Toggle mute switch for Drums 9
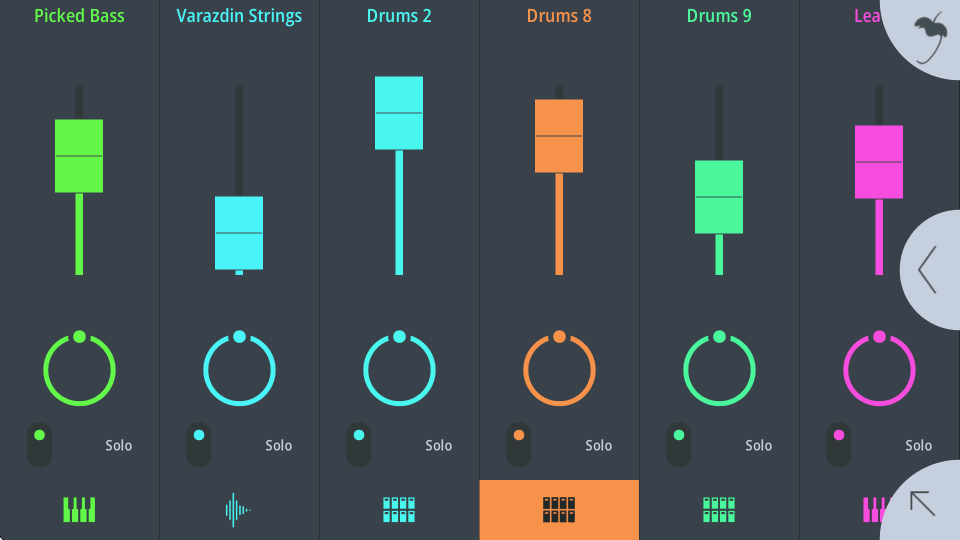The height and width of the screenshot is (540, 960). coord(679,445)
